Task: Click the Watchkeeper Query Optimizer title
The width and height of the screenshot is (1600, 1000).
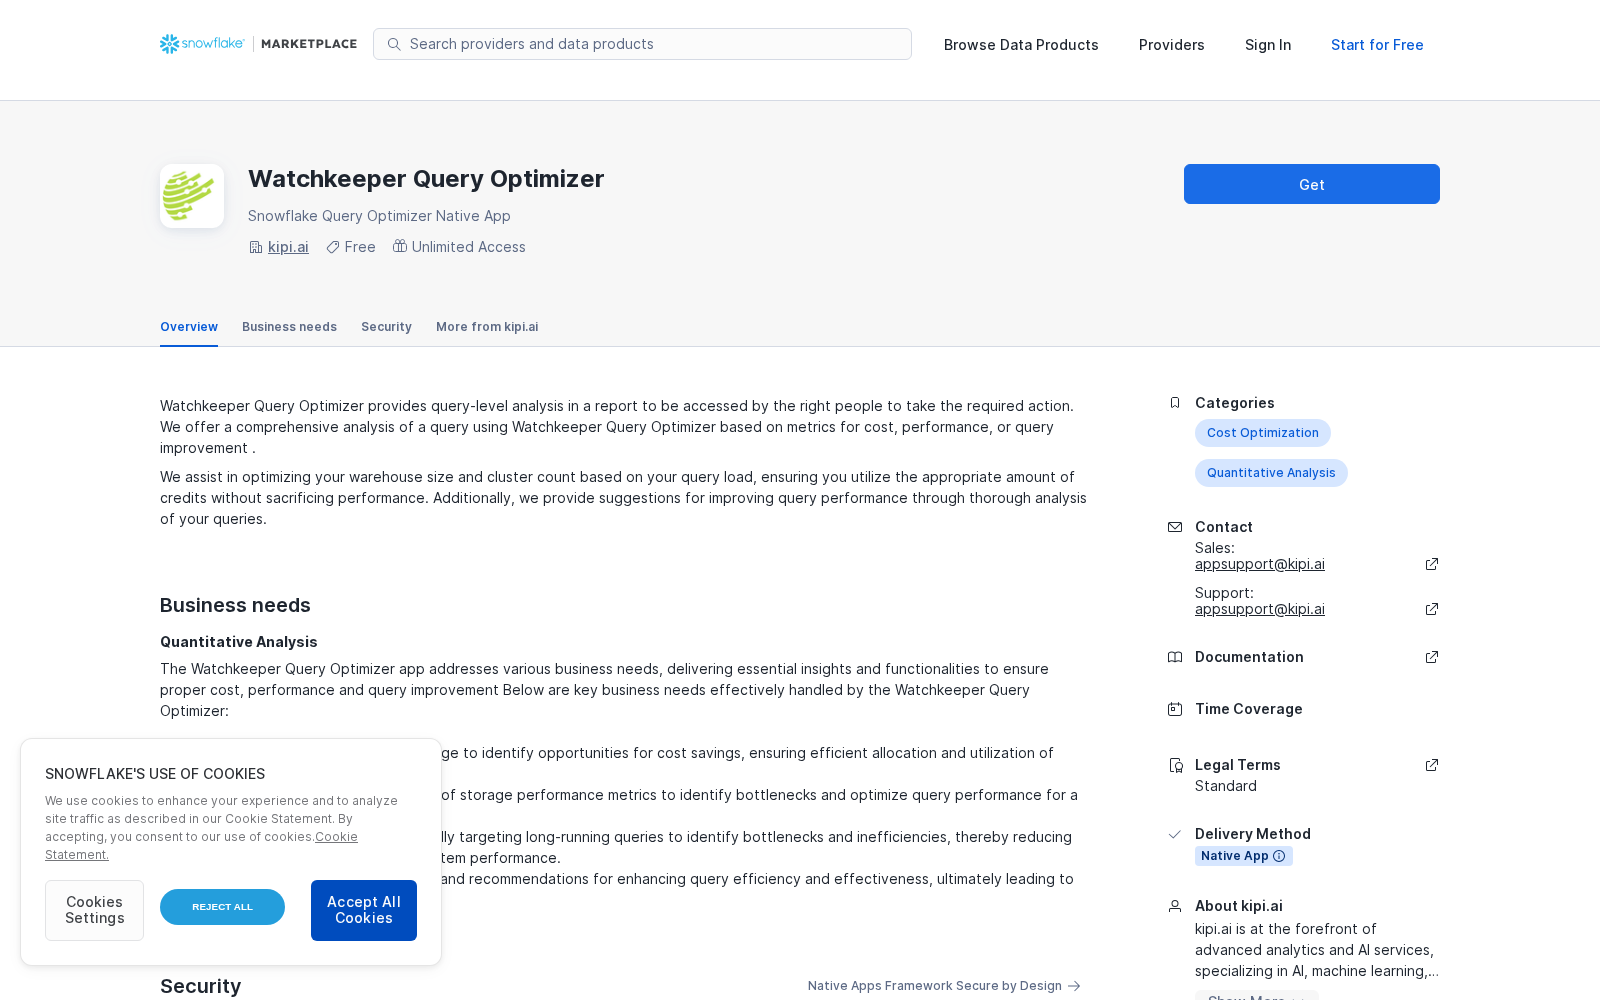Action: point(426,179)
